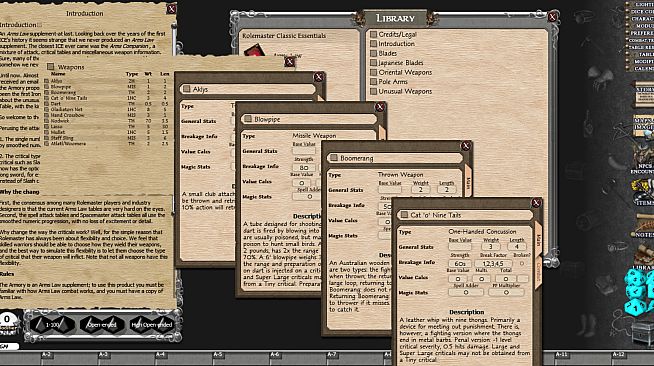Click the link icon beside Cat 'o' Nine Tails title
The height and width of the screenshot is (366, 654).
[404, 215]
